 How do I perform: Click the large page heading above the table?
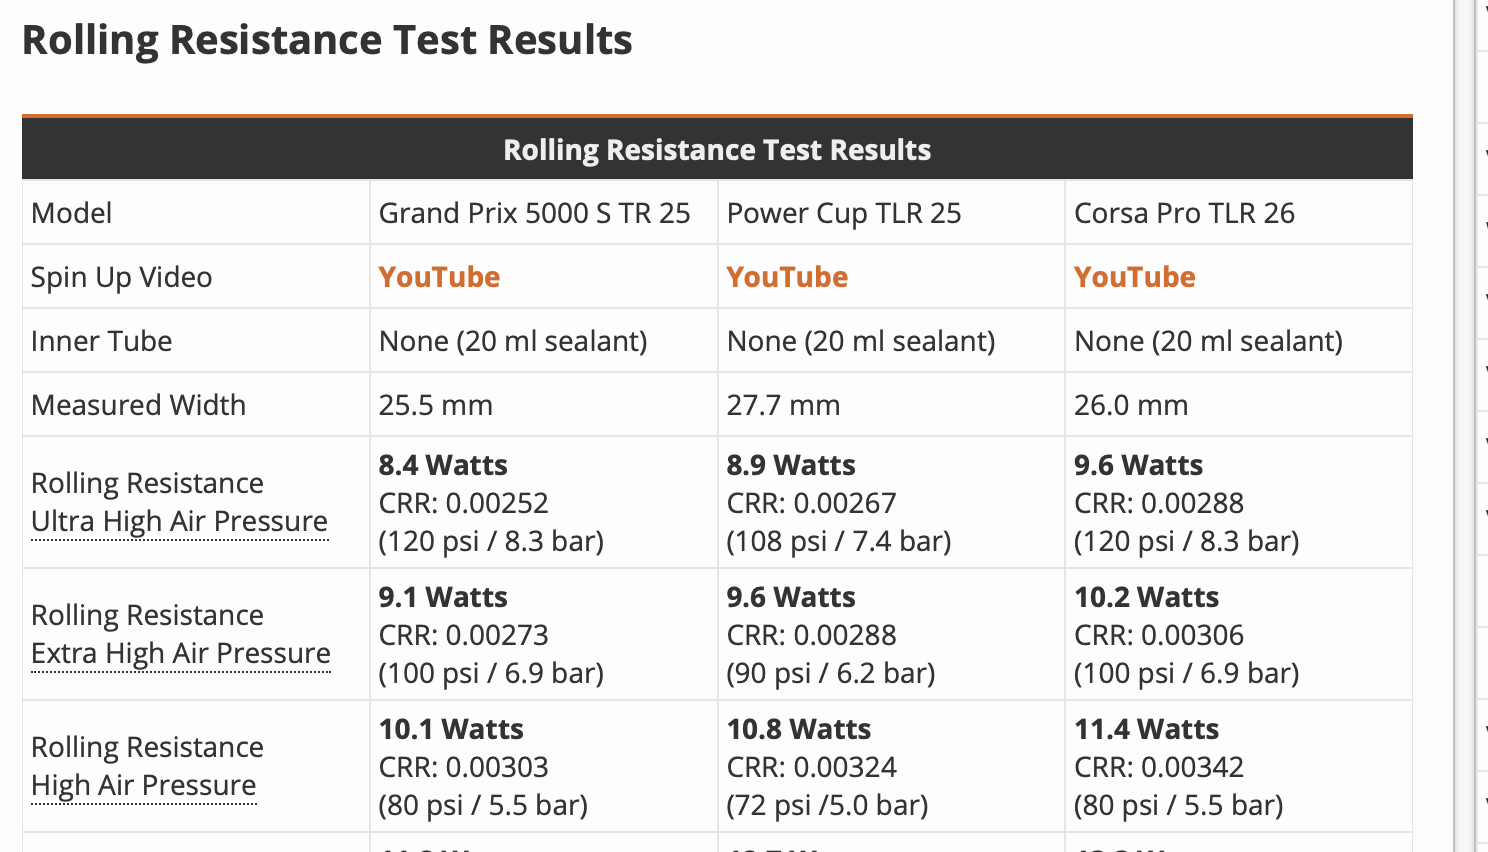(327, 41)
